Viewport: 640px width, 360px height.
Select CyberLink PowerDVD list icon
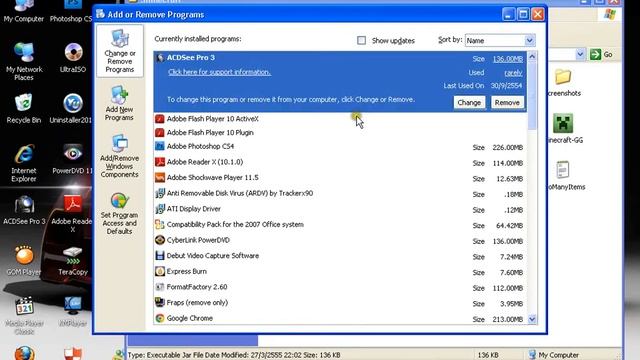point(160,240)
